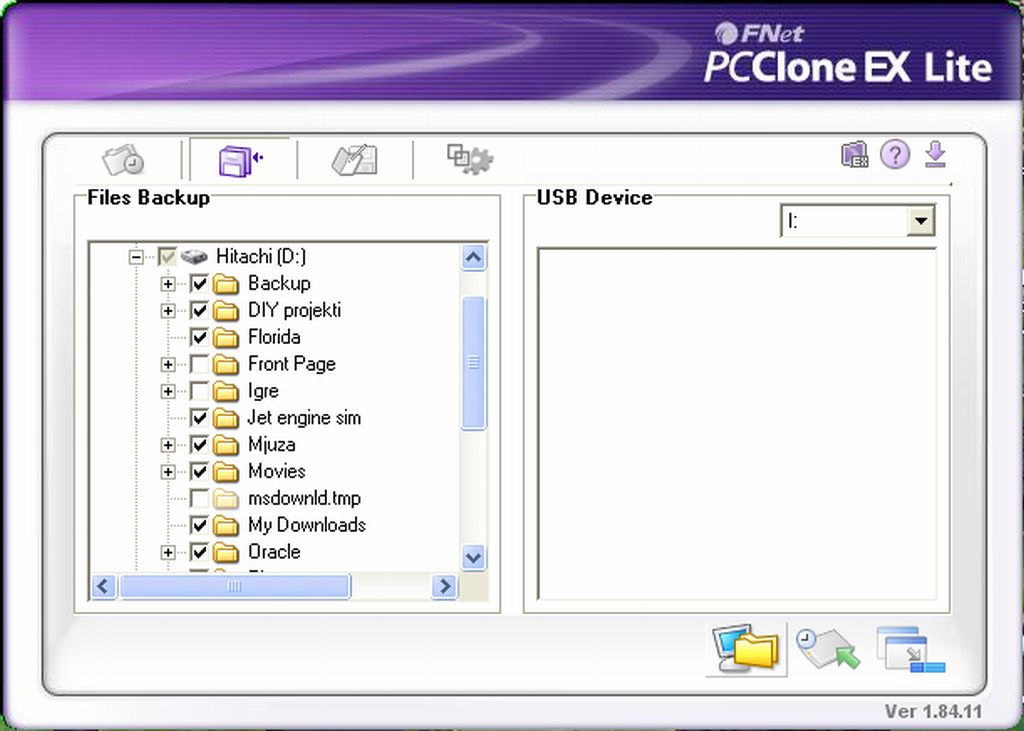
Task: Click the Hitachi (D:) hard drive icon
Action: point(194,257)
